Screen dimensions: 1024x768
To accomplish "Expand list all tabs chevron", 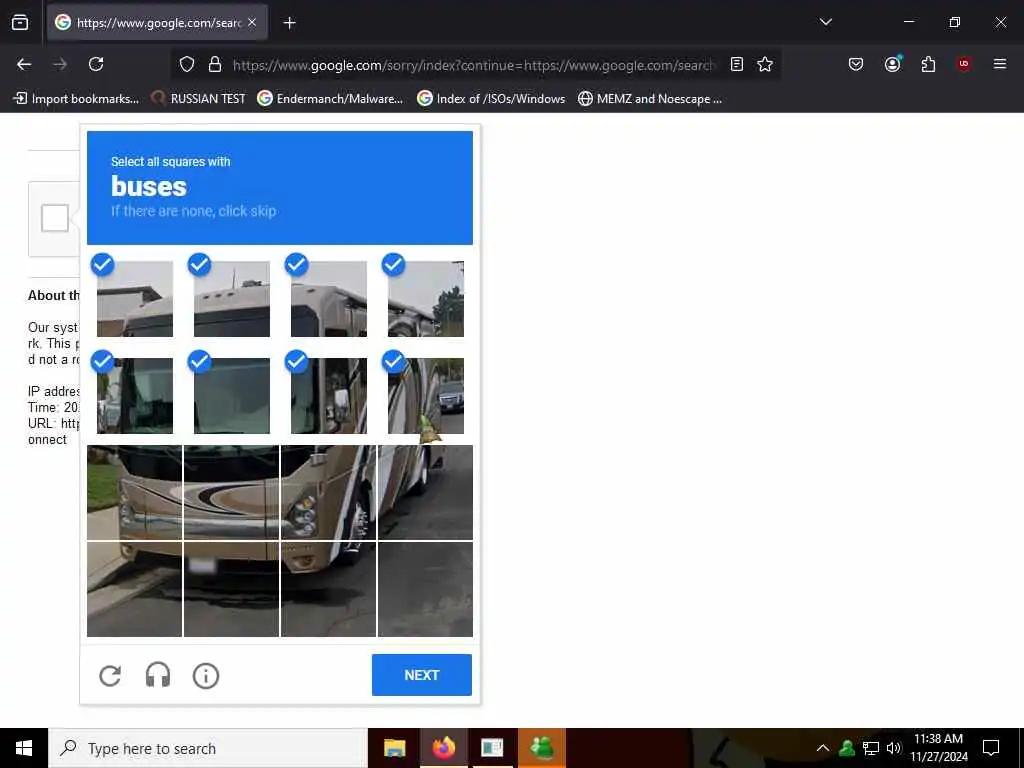I will [x=825, y=22].
